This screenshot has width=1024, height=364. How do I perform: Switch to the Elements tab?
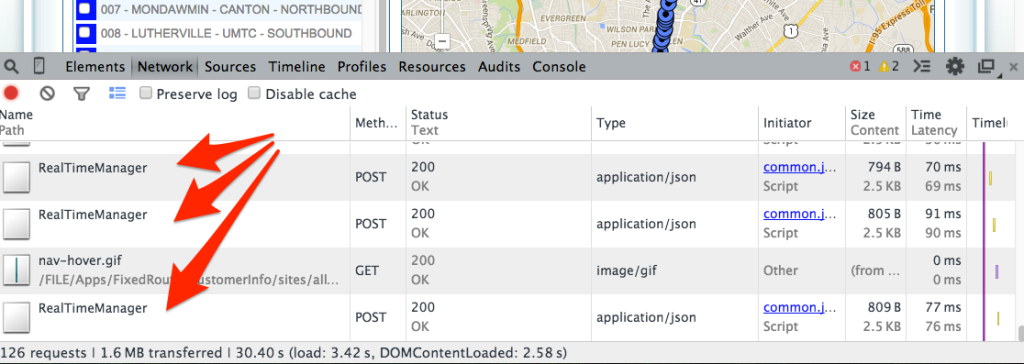coord(95,67)
